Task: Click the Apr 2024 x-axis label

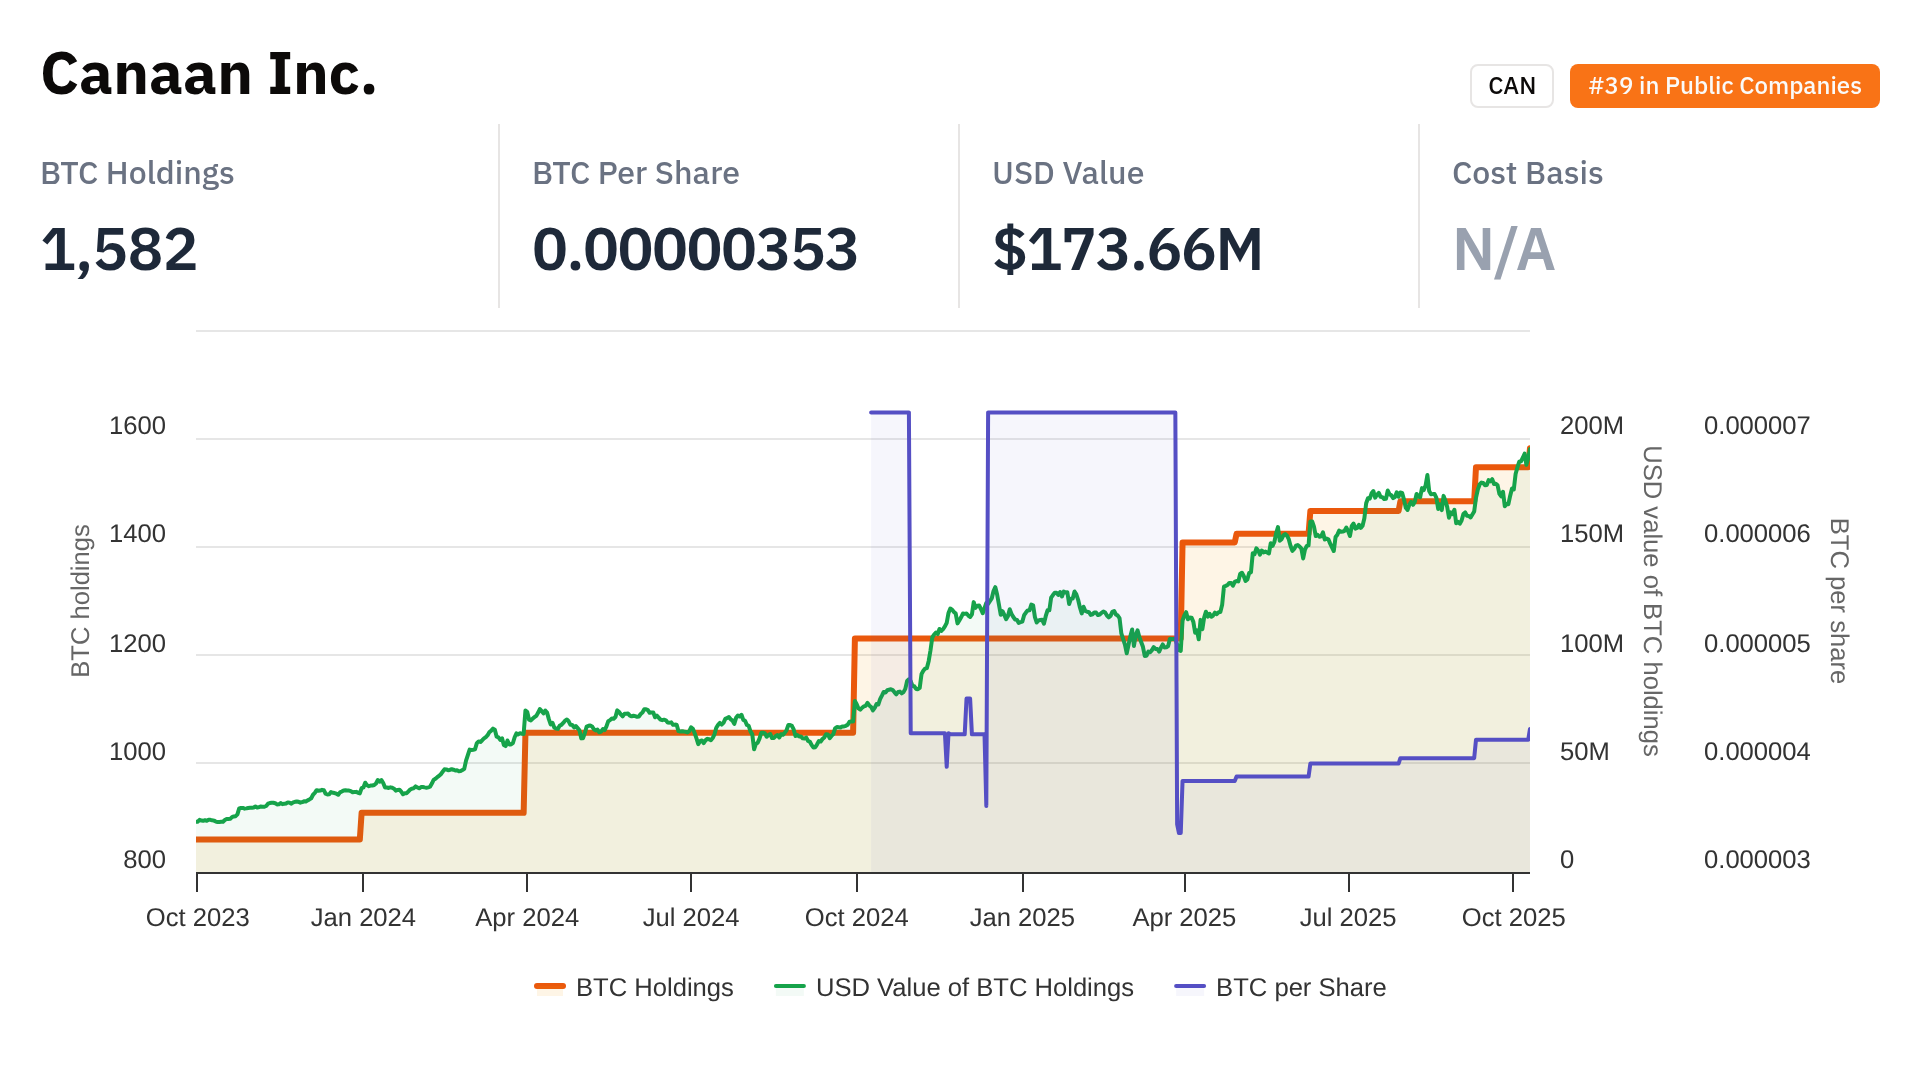Action: (527, 917)
